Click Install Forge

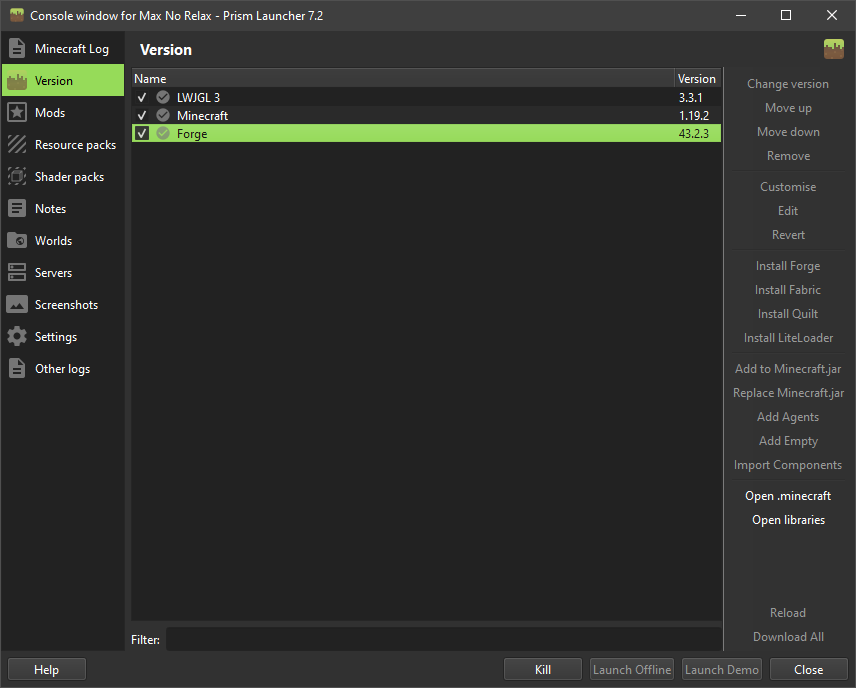point(788,266)
